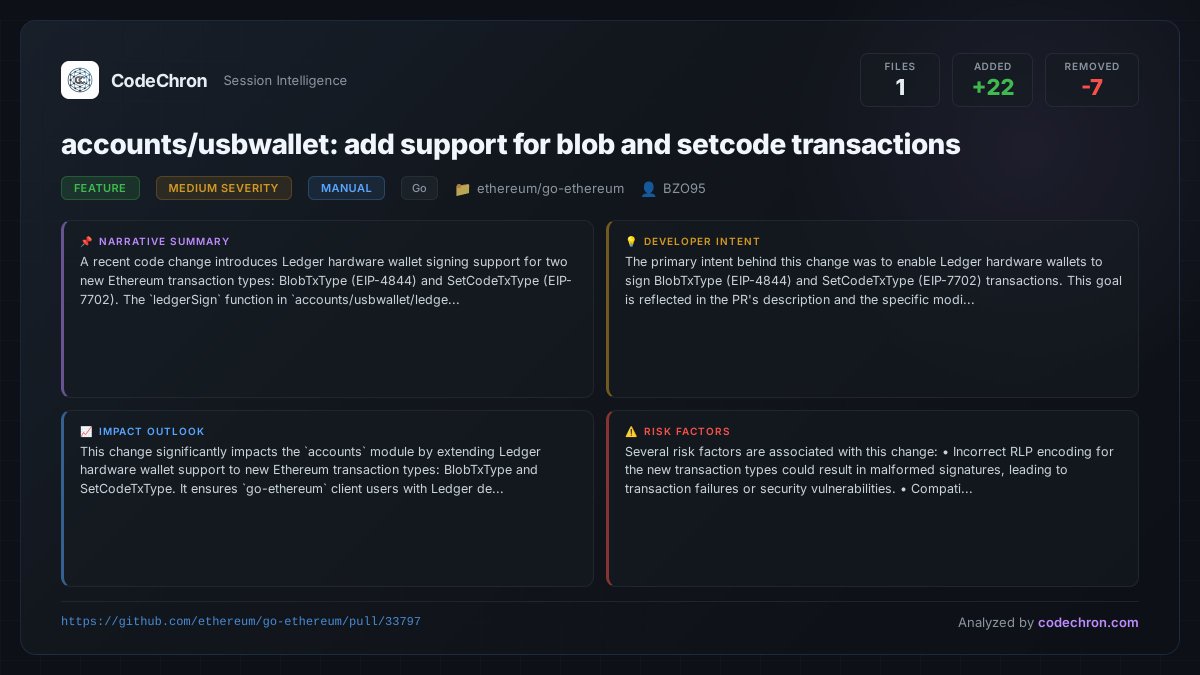Click the Go language tag
The height and width of the screenshot is (675, 1200).
click(x=419, y=188)
